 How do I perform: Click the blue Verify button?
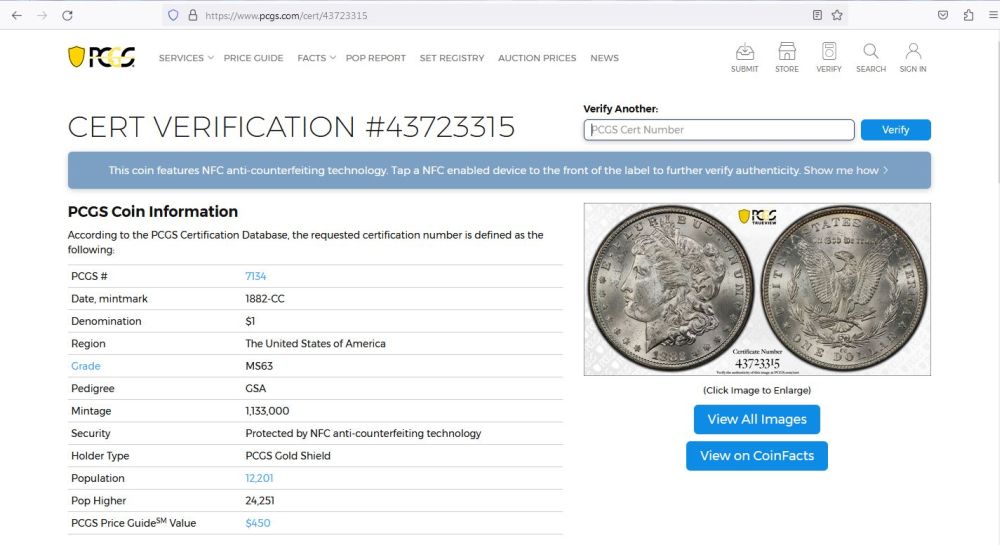[895, 129]
